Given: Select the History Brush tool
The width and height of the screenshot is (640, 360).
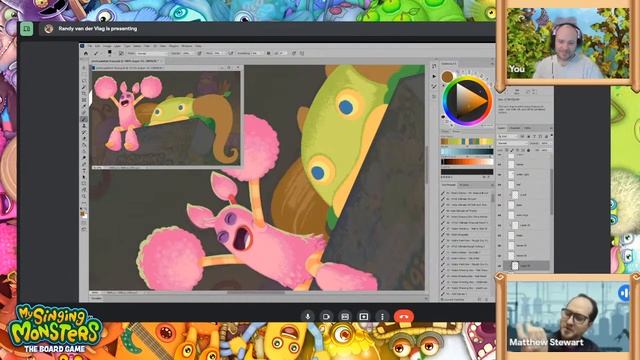Looking at the screenshot, I should [x=84, y=131].
